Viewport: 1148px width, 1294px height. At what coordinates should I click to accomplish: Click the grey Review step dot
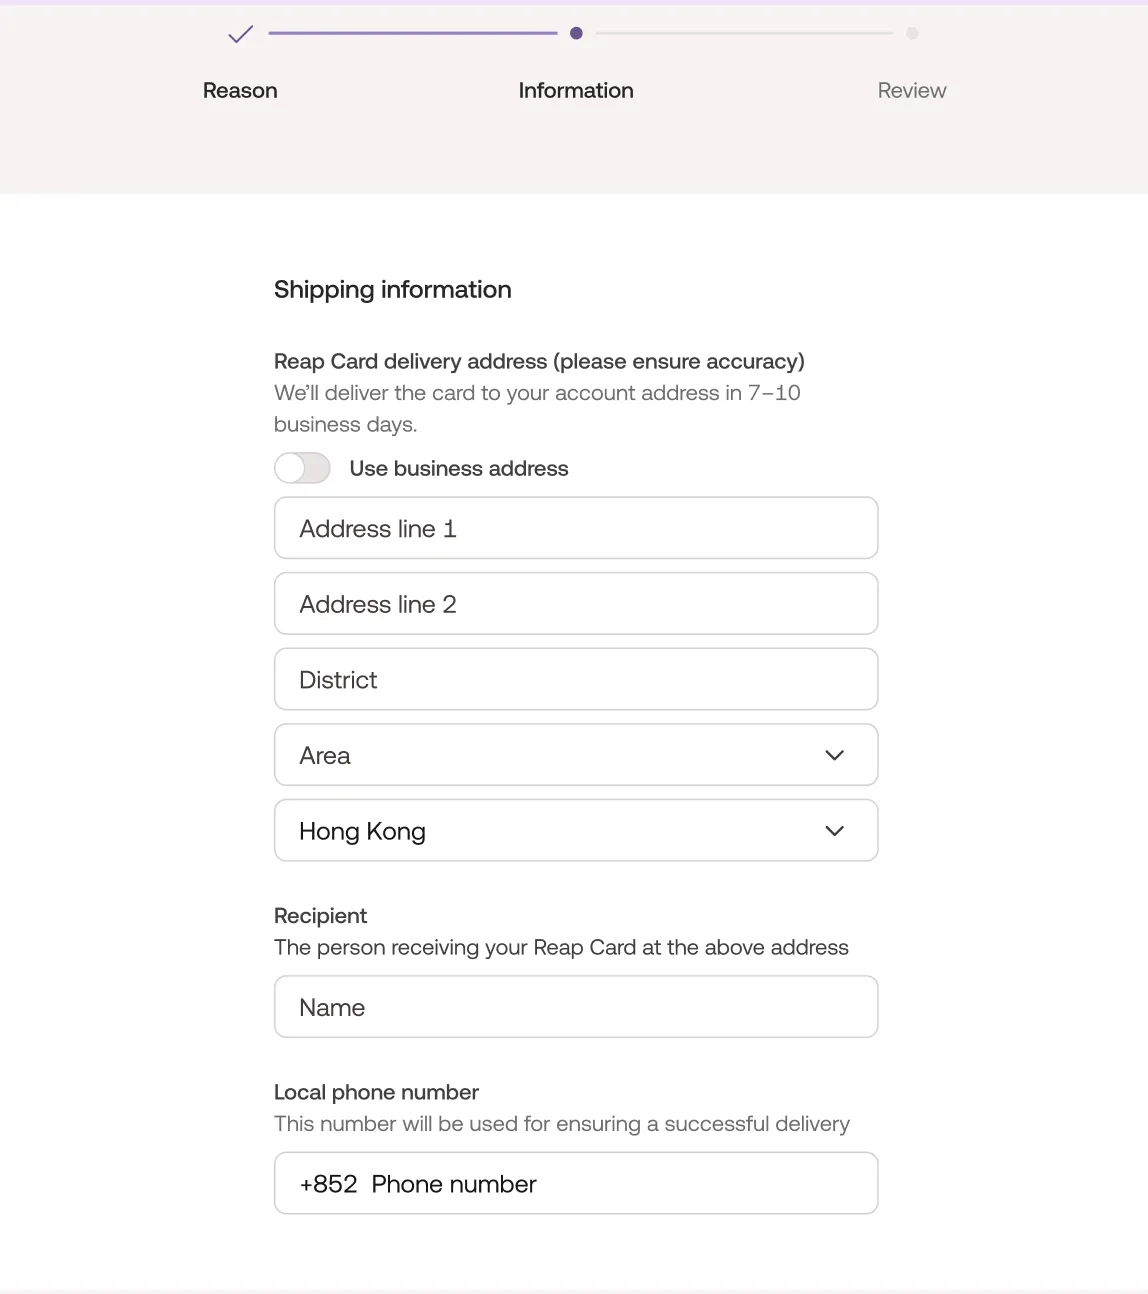pos(912,33)
